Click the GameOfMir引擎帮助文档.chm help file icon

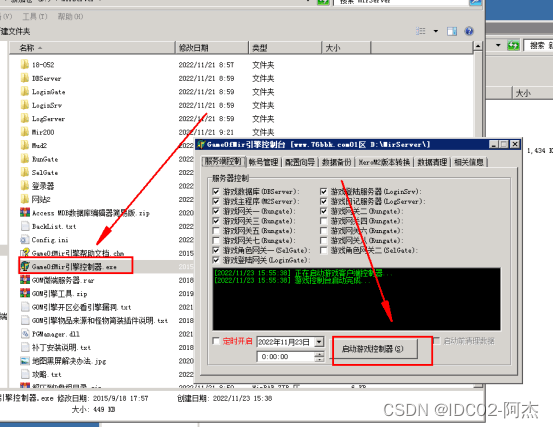(x=25, y=253)
